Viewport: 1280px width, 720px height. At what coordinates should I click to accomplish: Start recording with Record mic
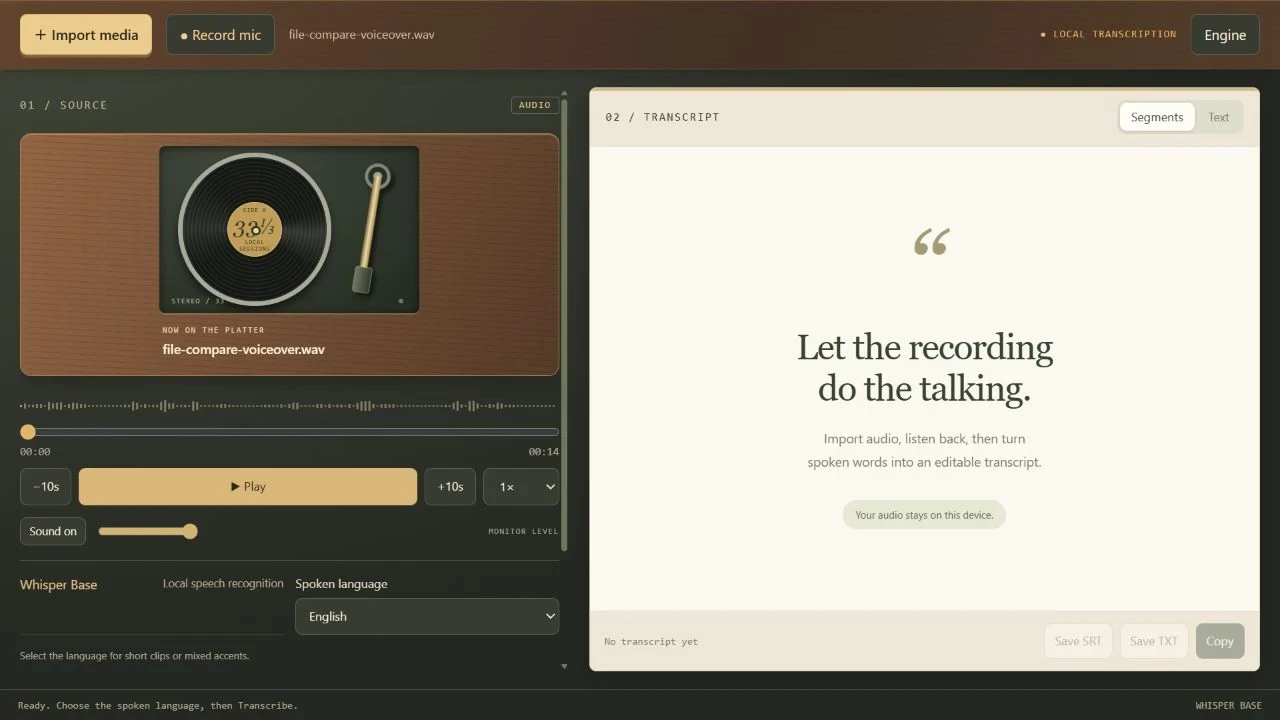[220, 35]
